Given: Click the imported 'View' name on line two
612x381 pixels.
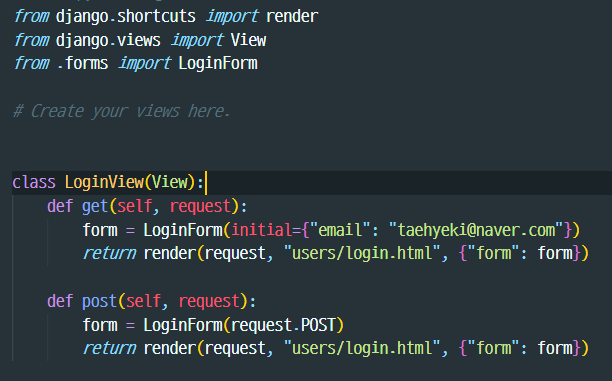Looking at the screenshot, I should coord(248,40).
